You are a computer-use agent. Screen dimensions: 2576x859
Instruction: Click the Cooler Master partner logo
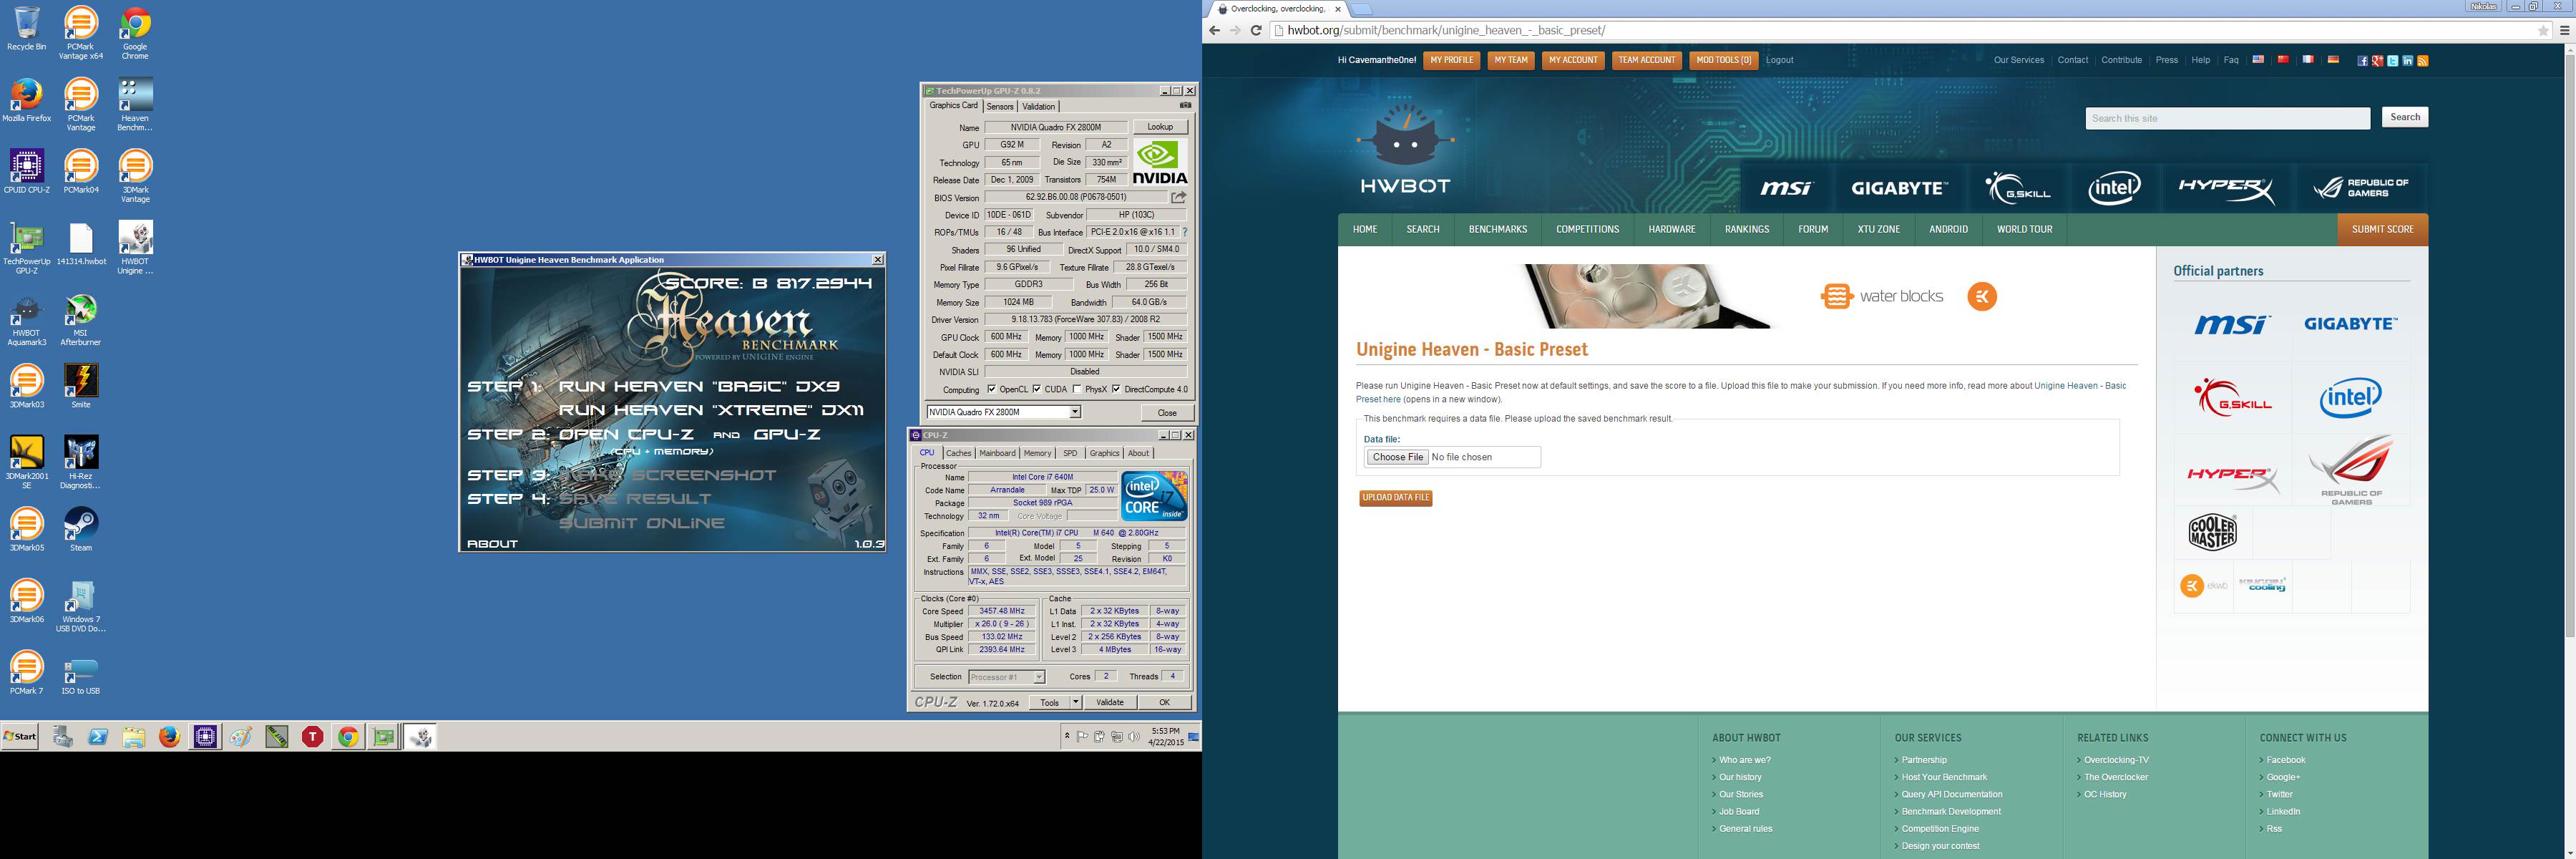(2212, 532)
